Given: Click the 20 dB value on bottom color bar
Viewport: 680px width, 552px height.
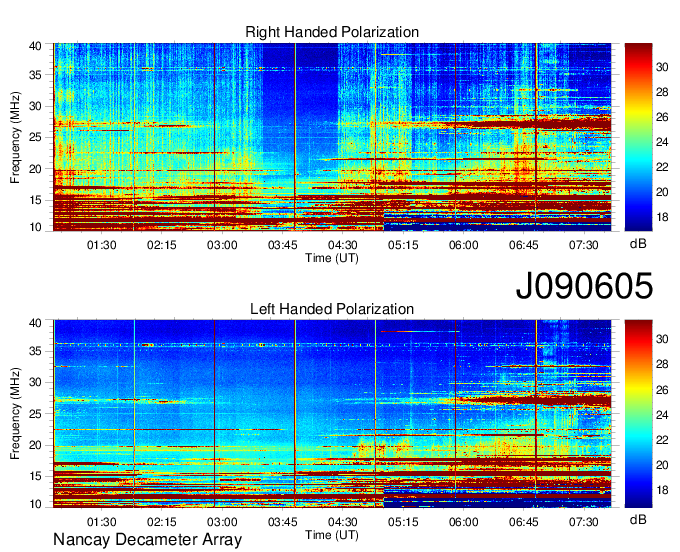Looking at the screenshot, I should coord(662,465).
